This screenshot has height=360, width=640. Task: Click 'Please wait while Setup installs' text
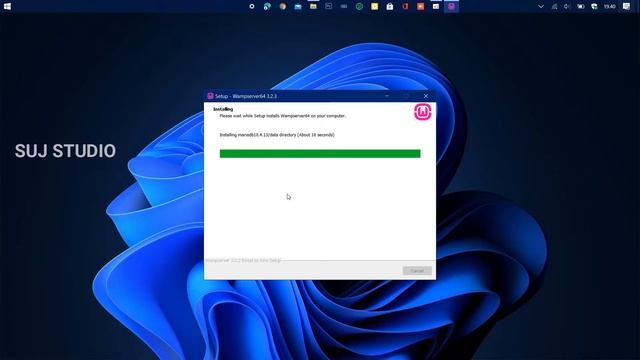pyautogui.click(x=282, y=116)
